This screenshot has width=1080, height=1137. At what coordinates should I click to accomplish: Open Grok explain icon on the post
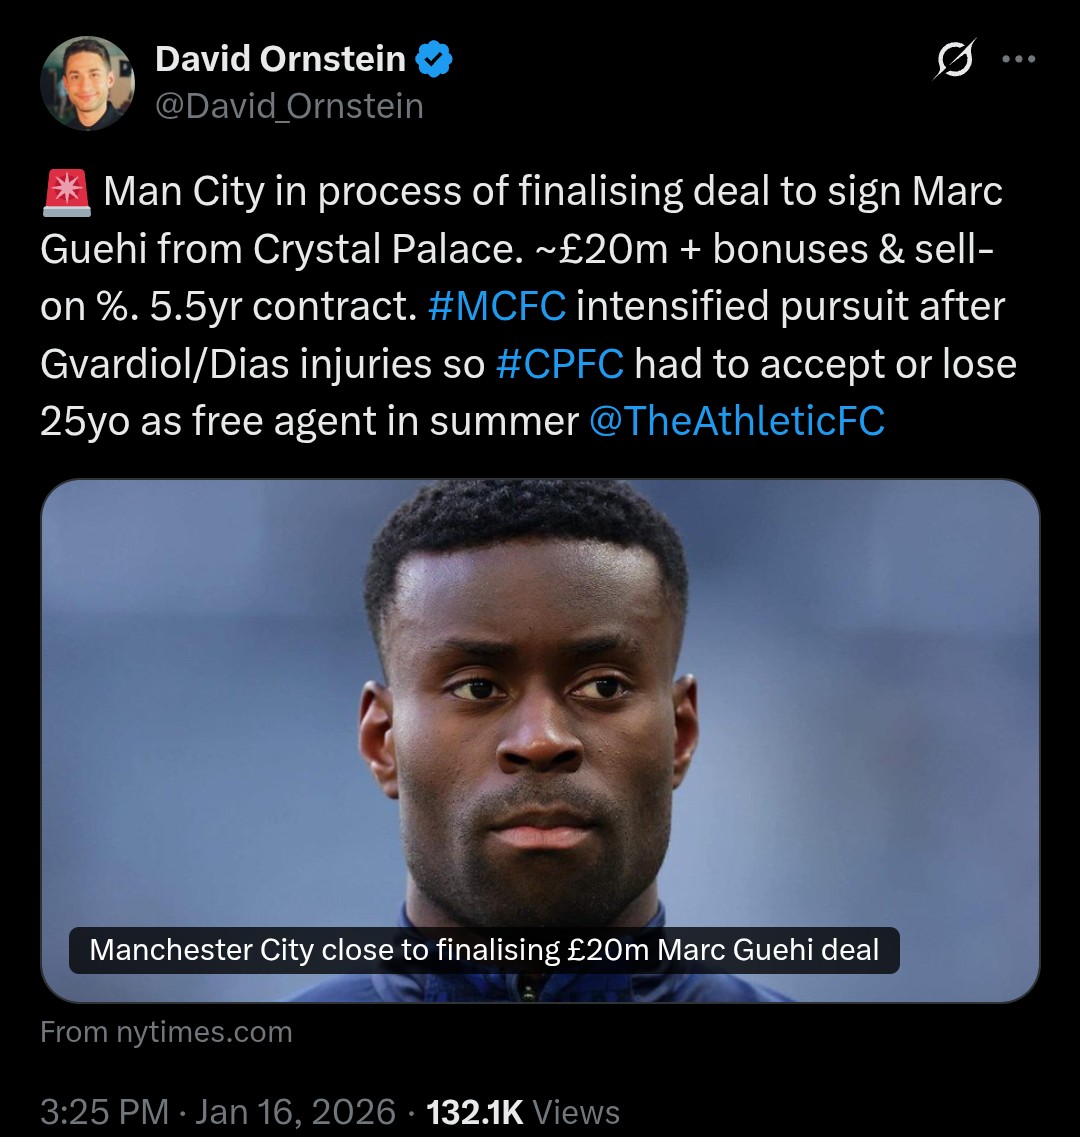click(954, 62)
